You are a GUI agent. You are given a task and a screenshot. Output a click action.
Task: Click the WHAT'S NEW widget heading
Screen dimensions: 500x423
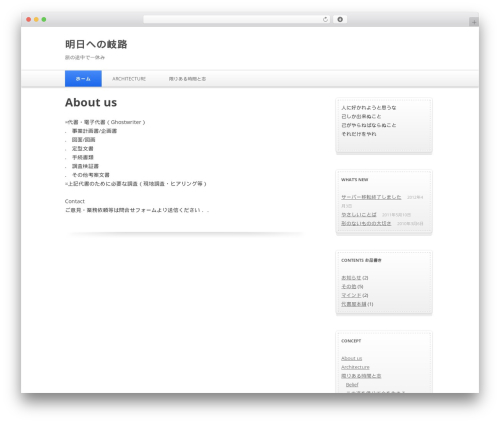coord(354,179)
